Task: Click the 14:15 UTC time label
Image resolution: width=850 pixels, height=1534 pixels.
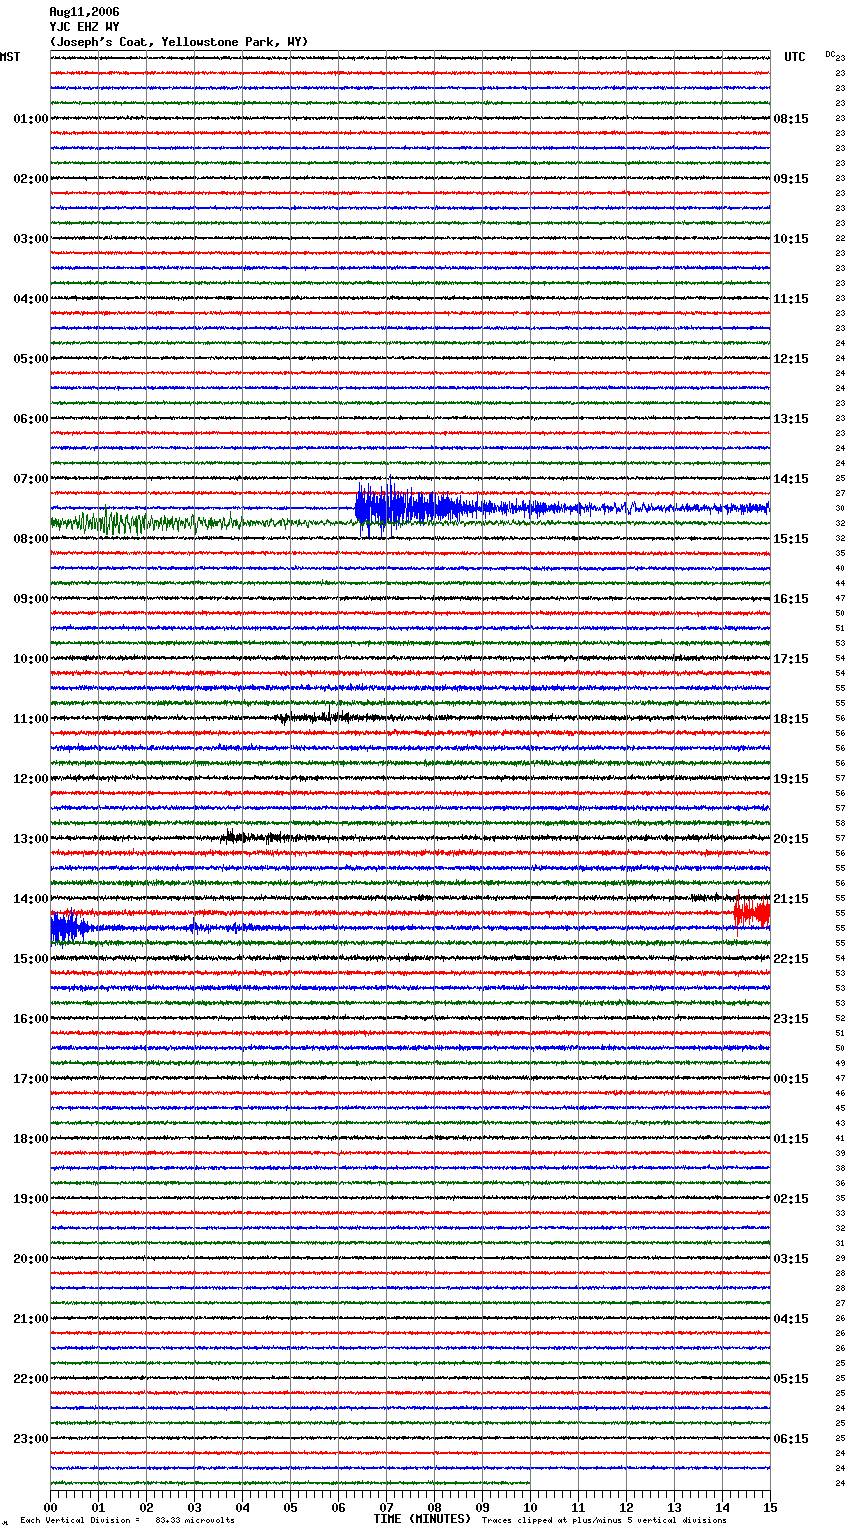Action: click(791, 479)
